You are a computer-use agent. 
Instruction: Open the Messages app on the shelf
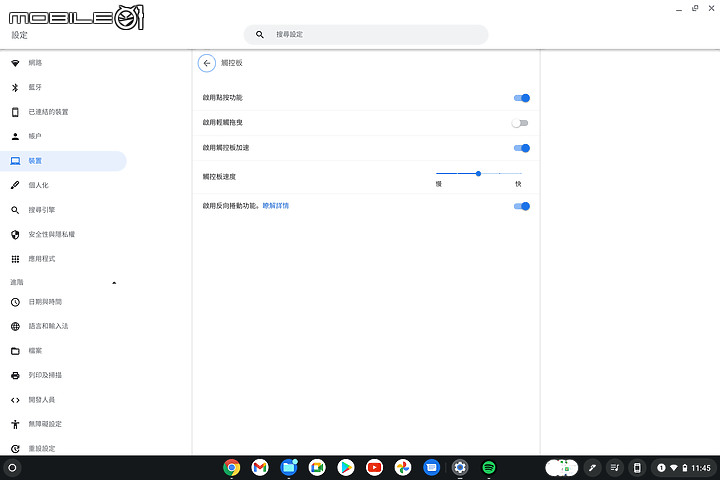click(431, 468)
